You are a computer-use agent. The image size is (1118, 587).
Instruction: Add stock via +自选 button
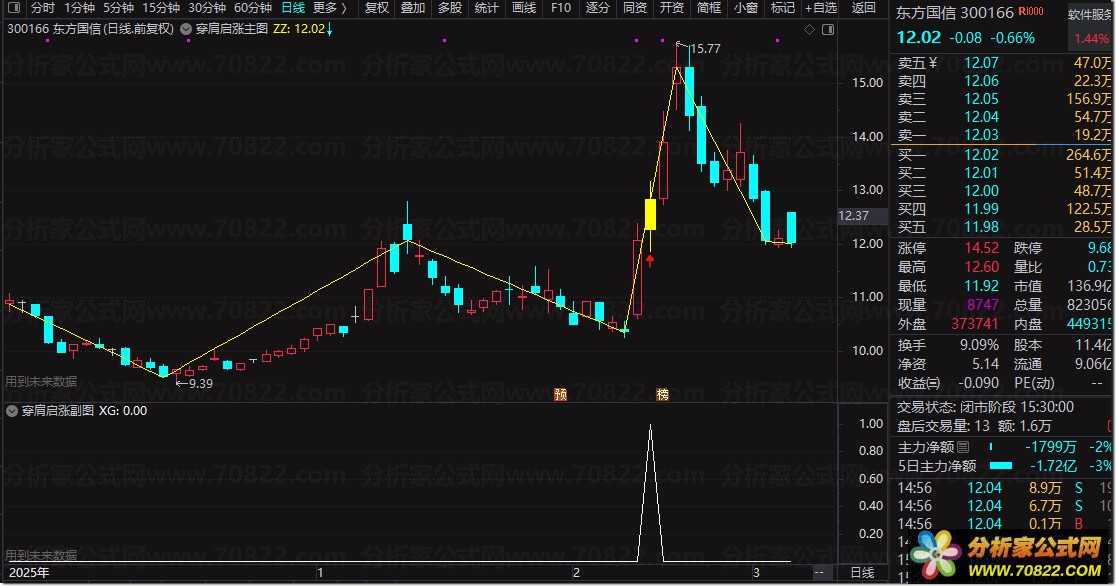point(821,8)
